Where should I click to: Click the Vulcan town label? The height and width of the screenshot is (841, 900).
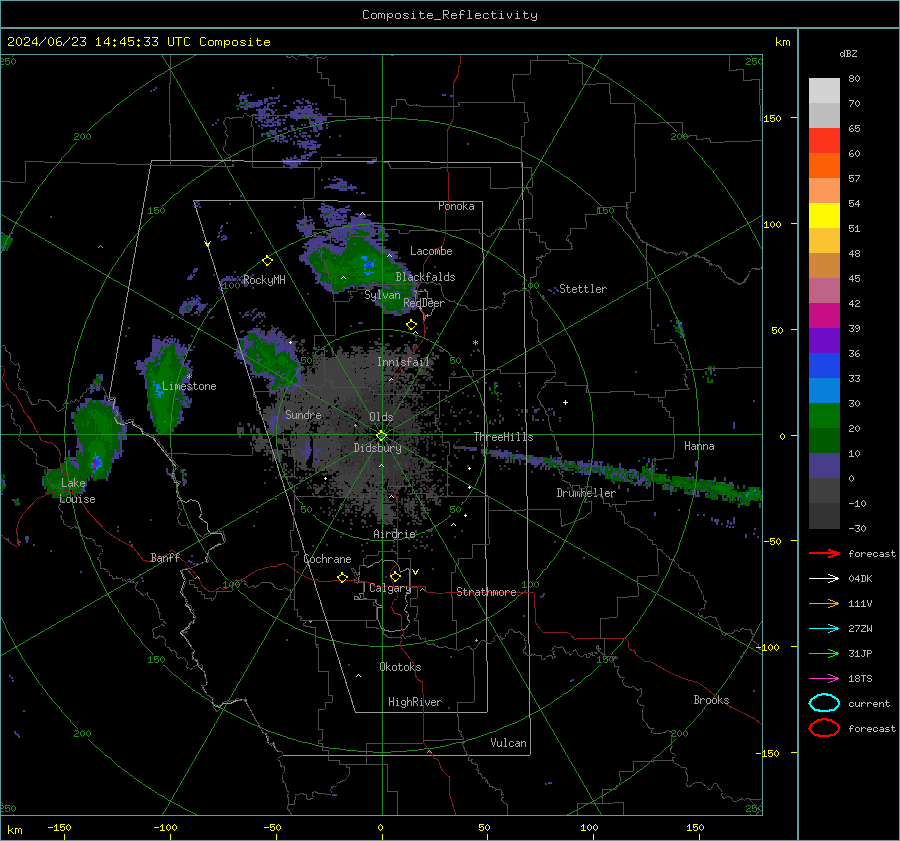[x=508, y=743]
